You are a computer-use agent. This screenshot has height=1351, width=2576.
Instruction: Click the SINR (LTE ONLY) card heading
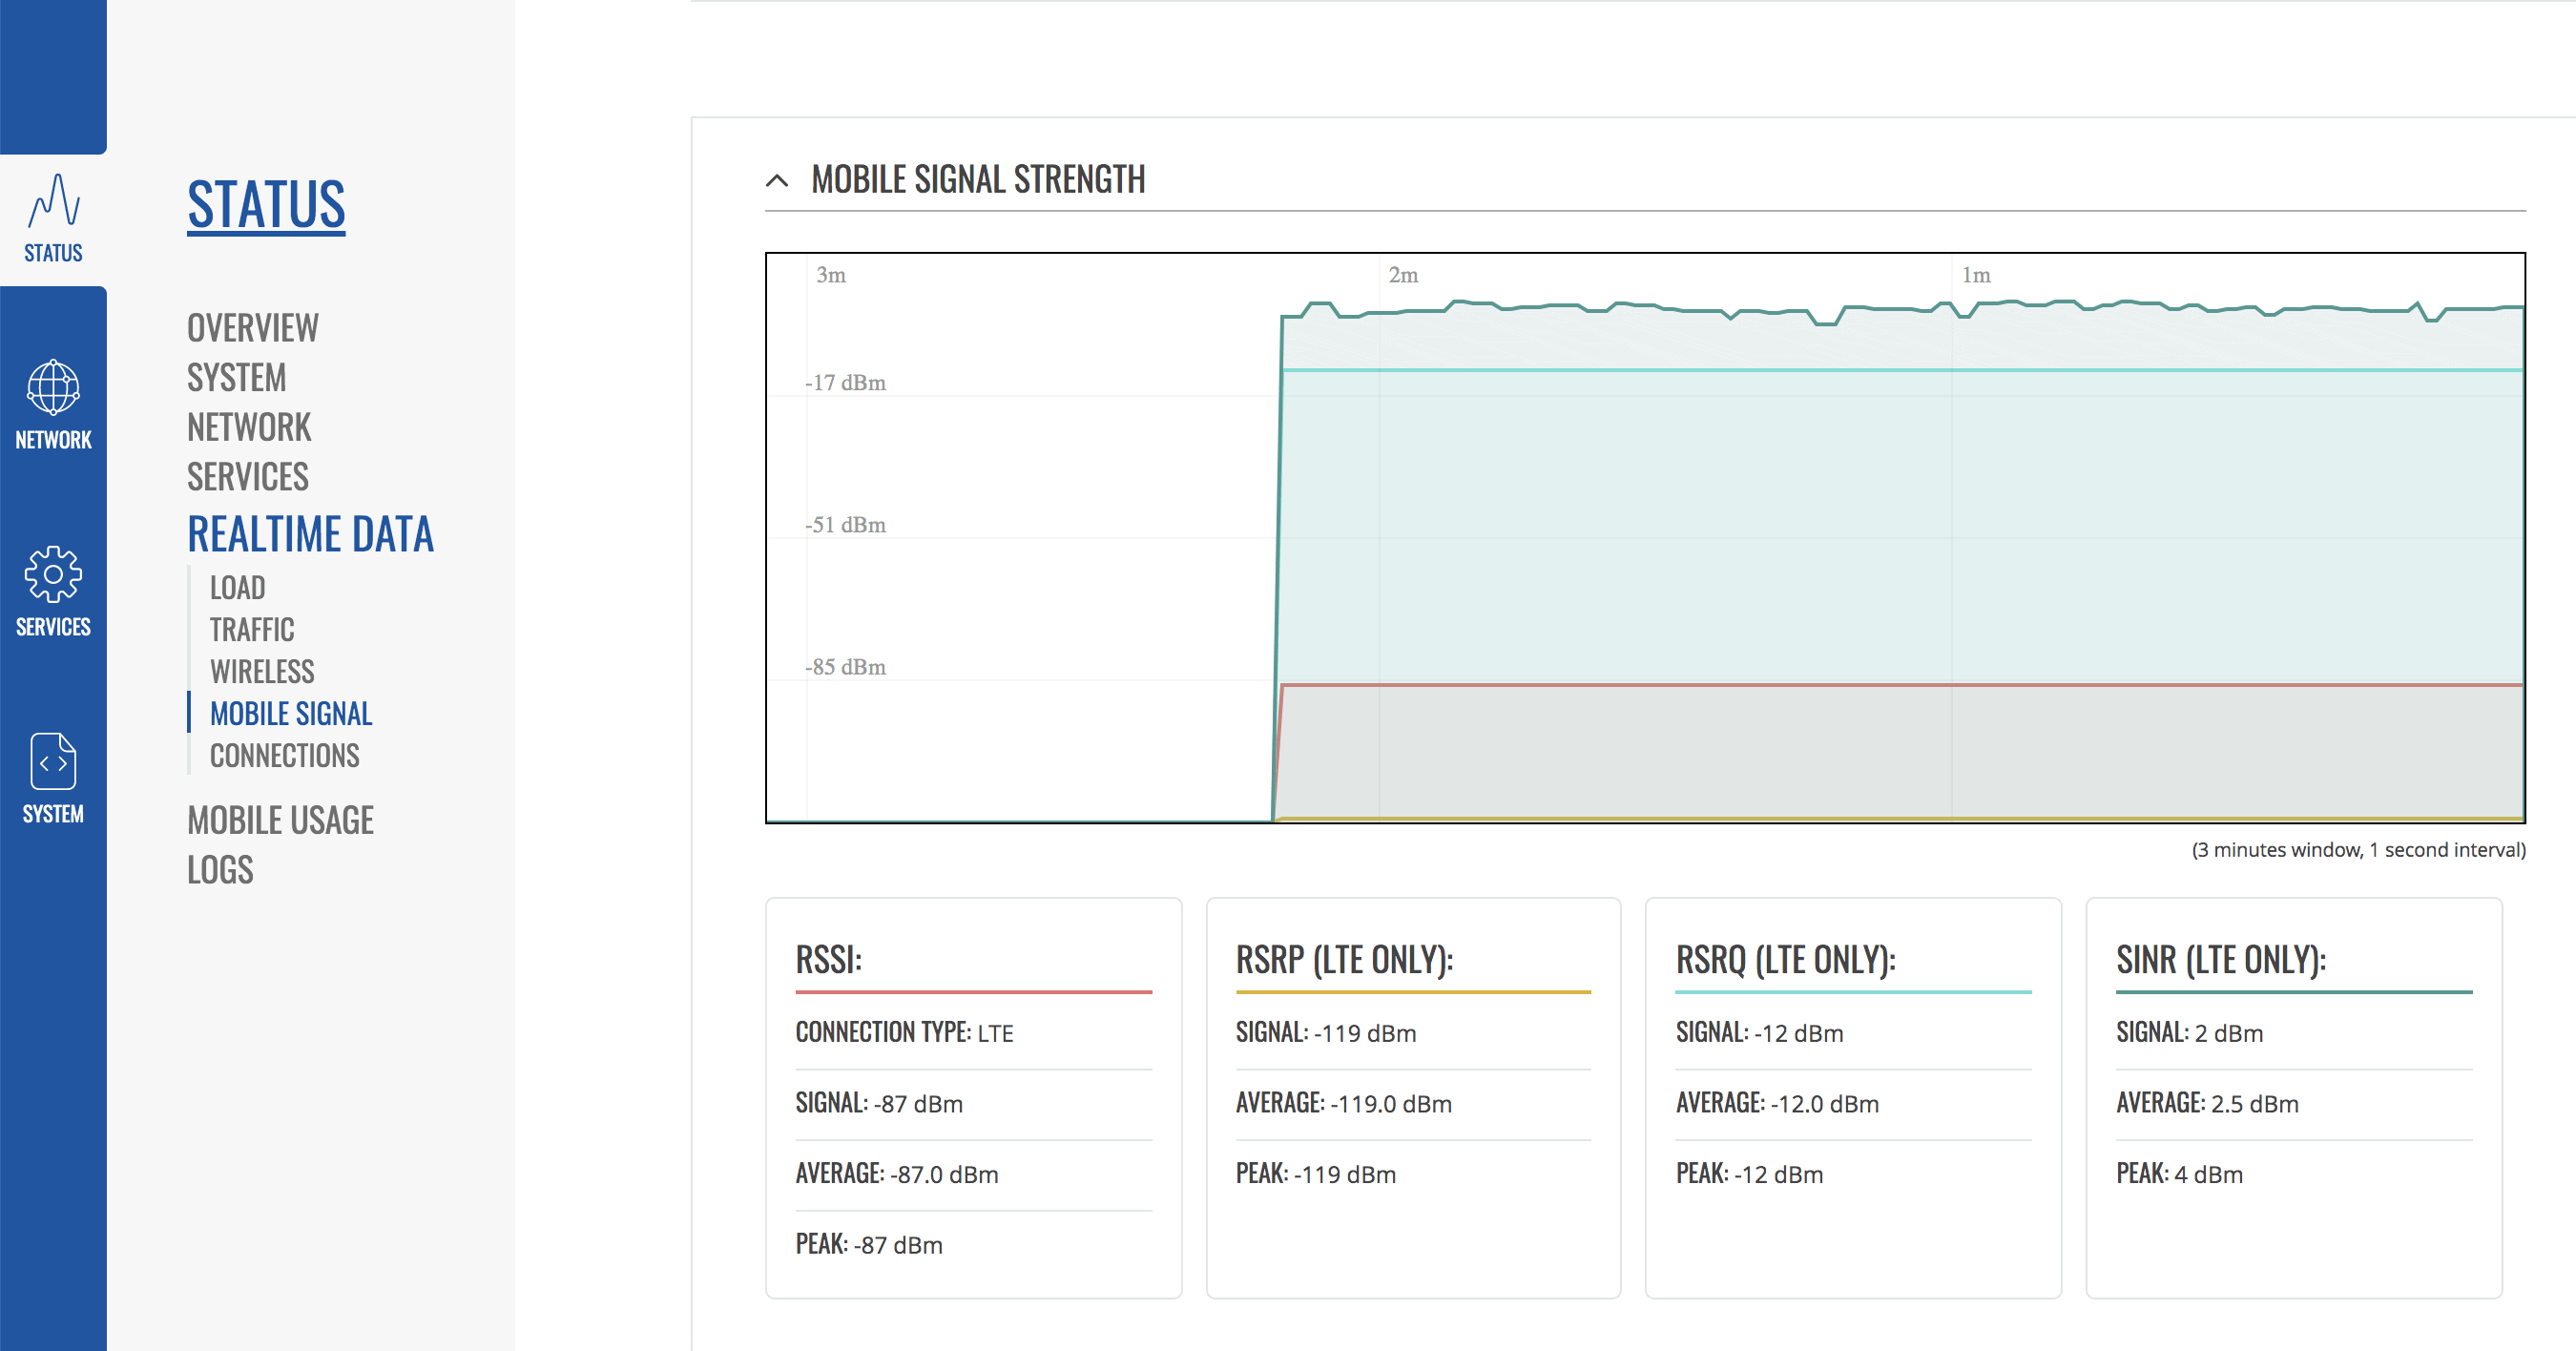point(2221,960)
